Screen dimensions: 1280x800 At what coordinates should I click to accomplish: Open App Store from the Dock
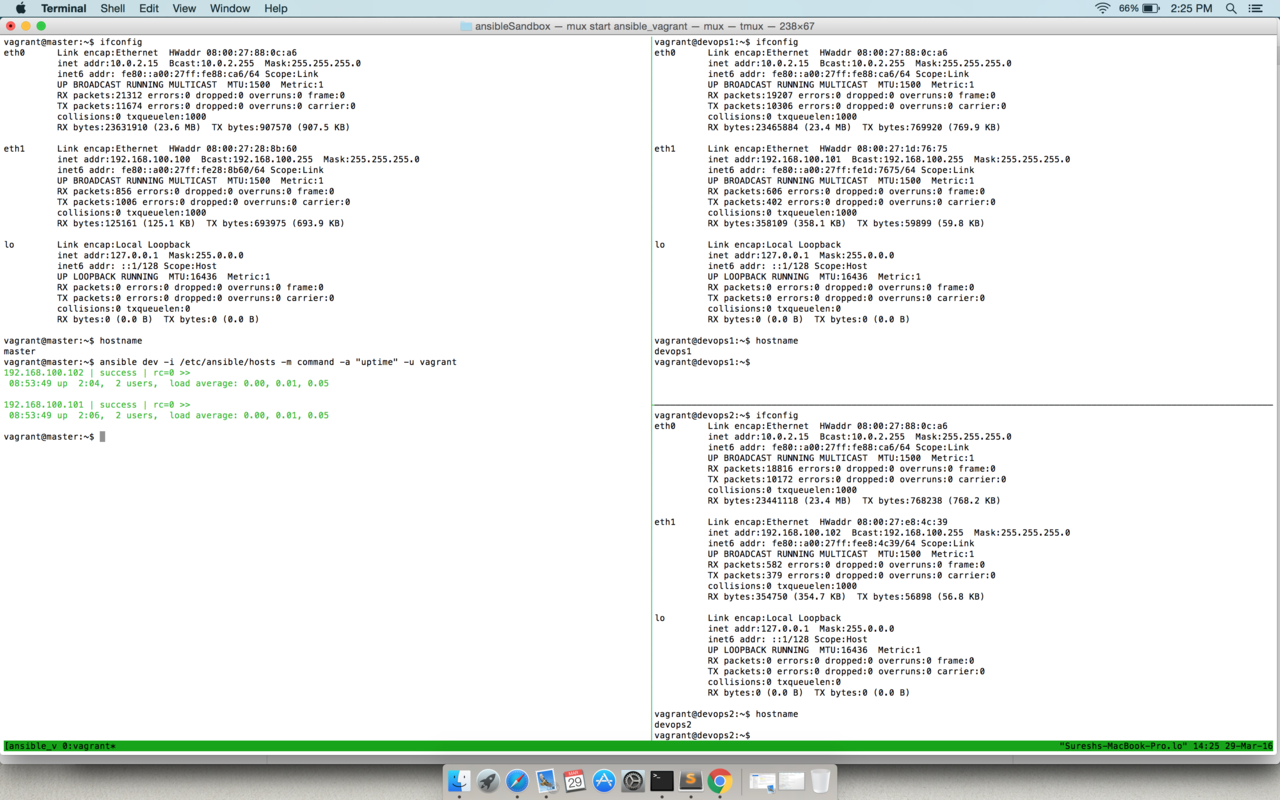tap(604, 780)
